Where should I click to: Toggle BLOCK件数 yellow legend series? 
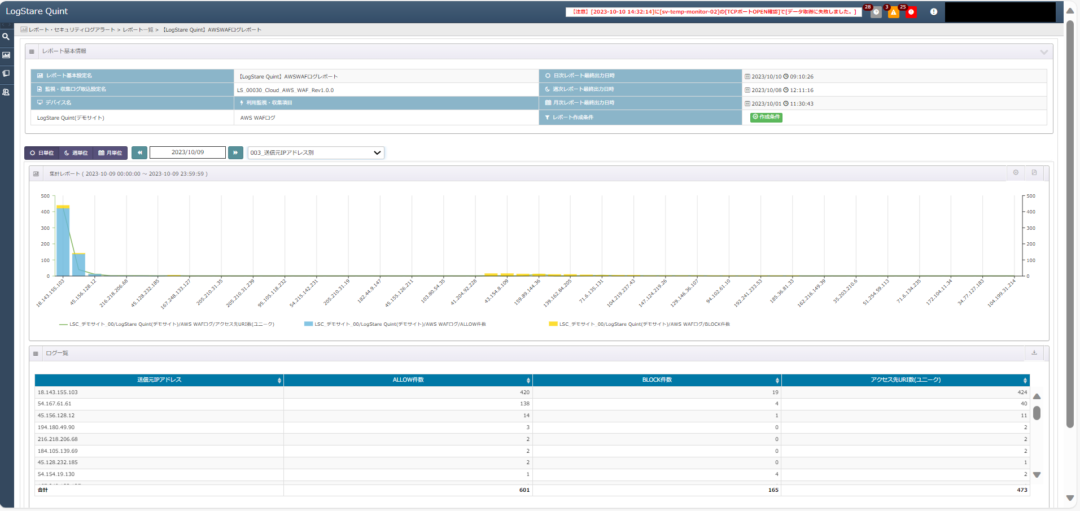[x=639, y=323]
